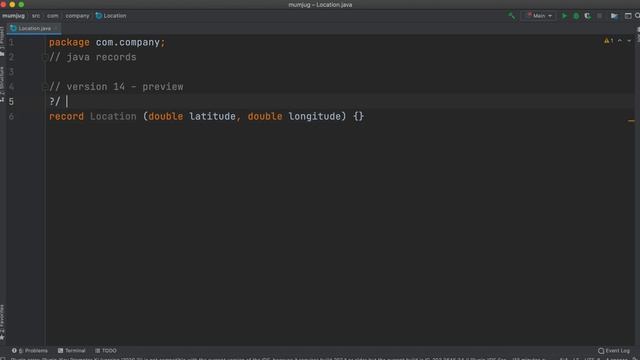Open the Event Log
Screen dimensions: 640x360
click(x=614, y=351)
